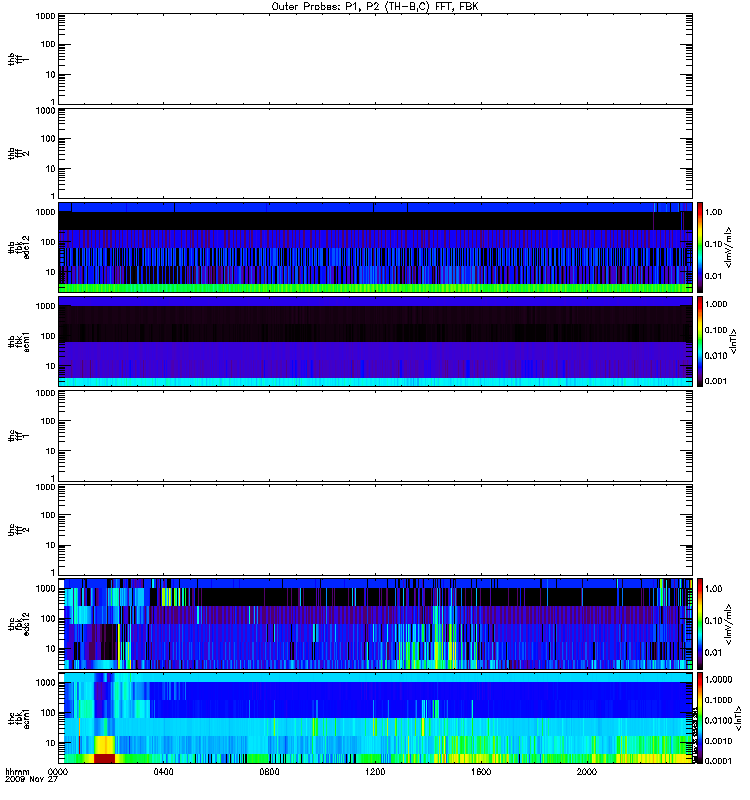This screenshot has height=800, width=750.
Task: Click '0.001' tick on thb scm1 color bar
Action: (716, 381)
